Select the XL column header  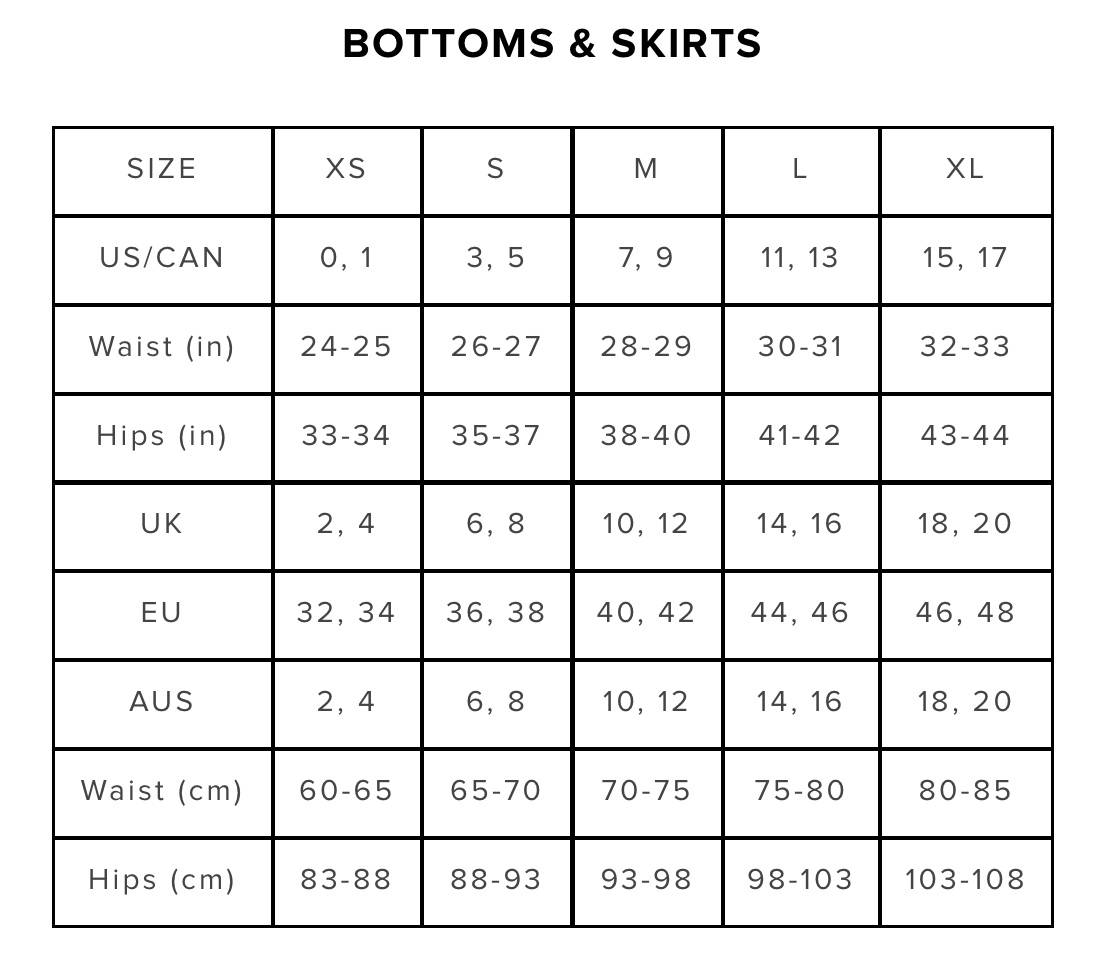[x=966, y=171]
